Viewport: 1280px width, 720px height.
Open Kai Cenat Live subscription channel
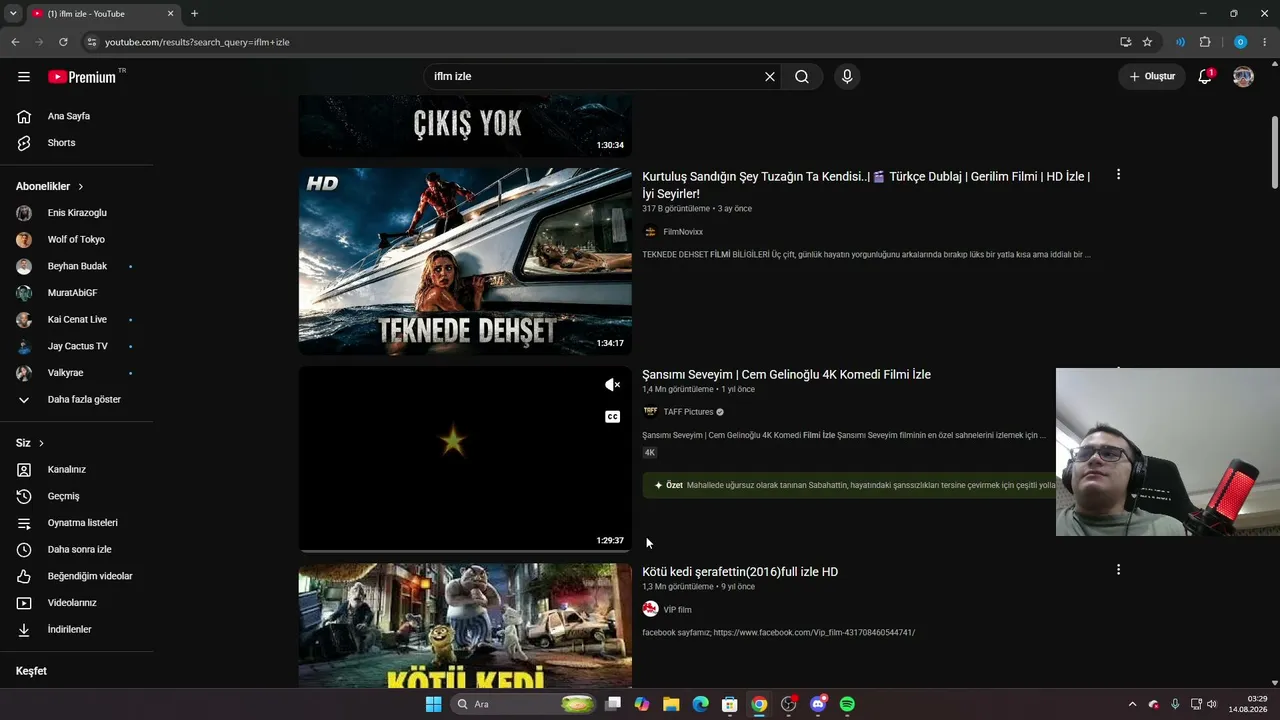coord(77,320)
